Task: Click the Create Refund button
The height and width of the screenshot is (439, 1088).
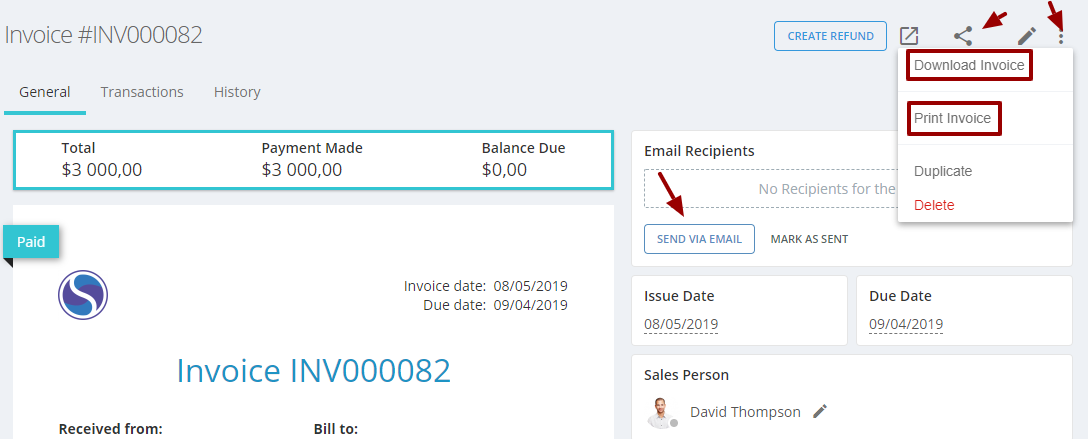Action: (831, 36)
